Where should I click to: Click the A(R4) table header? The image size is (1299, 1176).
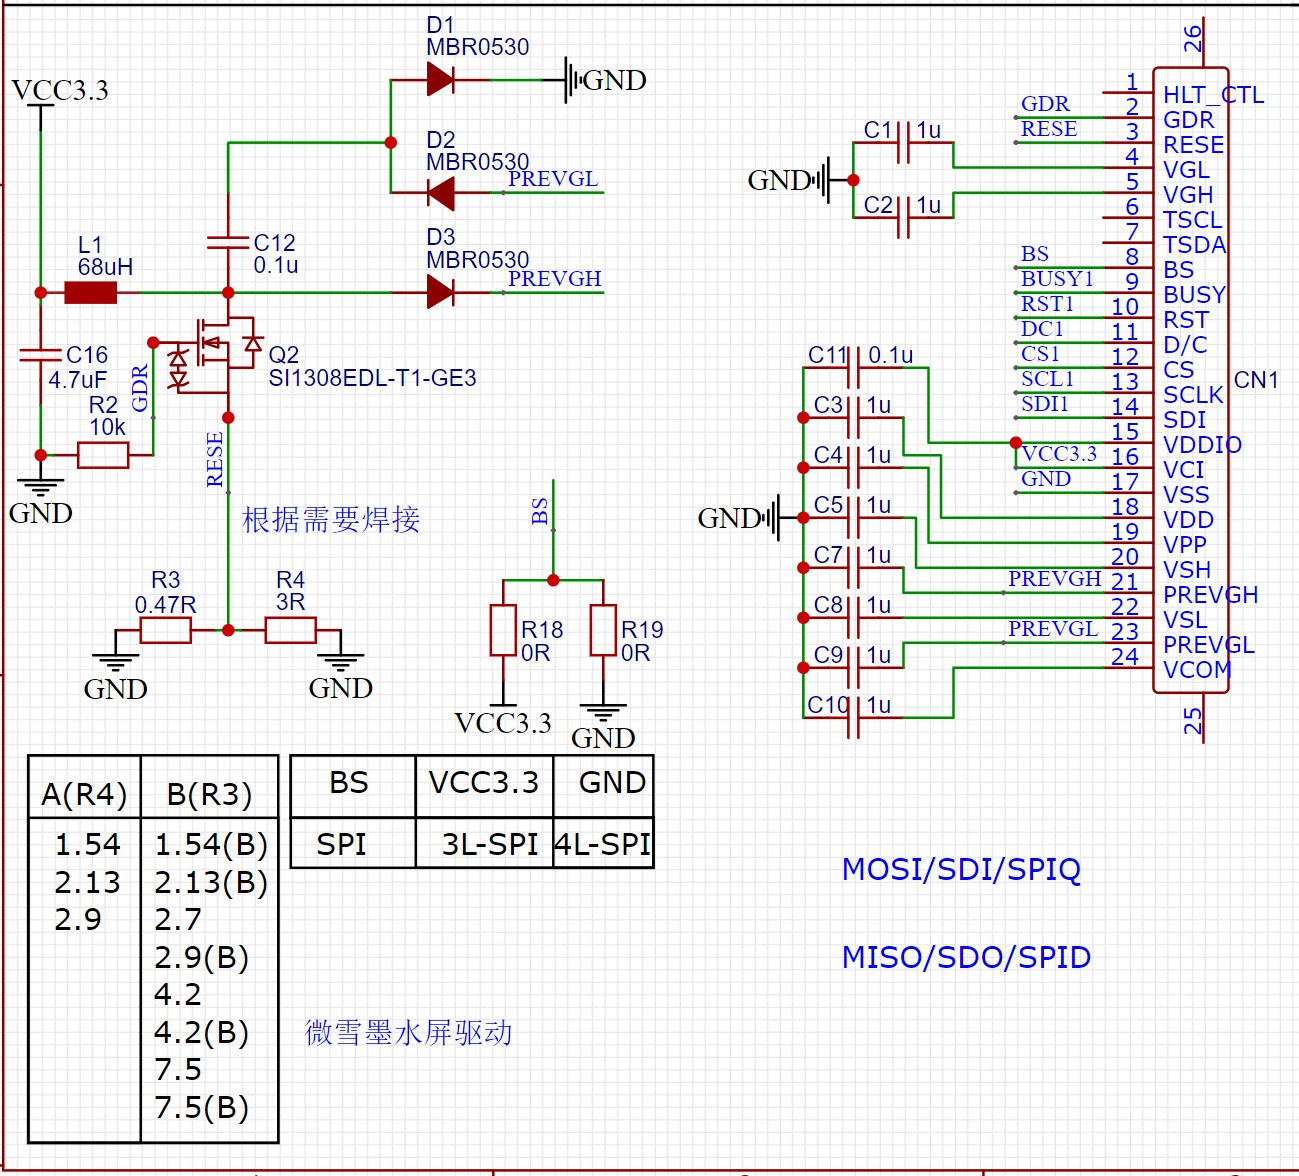tap(84, 795)
